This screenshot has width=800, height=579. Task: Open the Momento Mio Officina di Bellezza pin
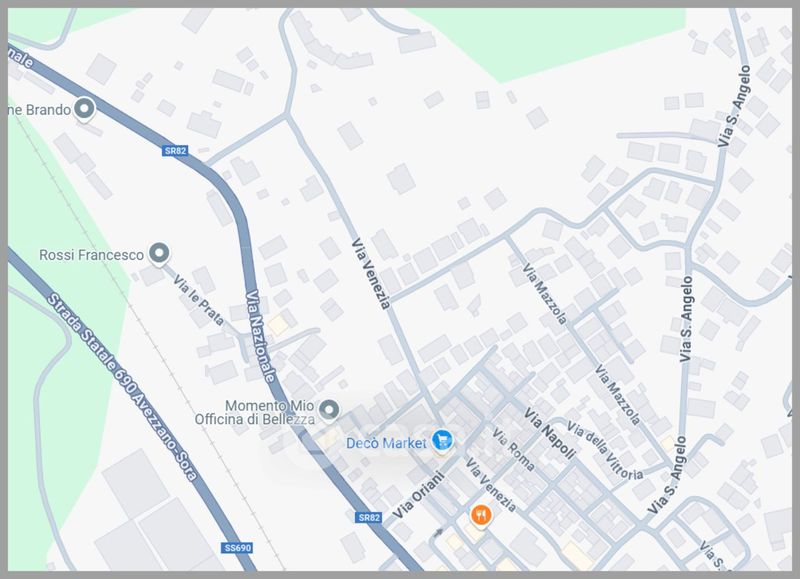pyautogui.click(x=329, y=410)
